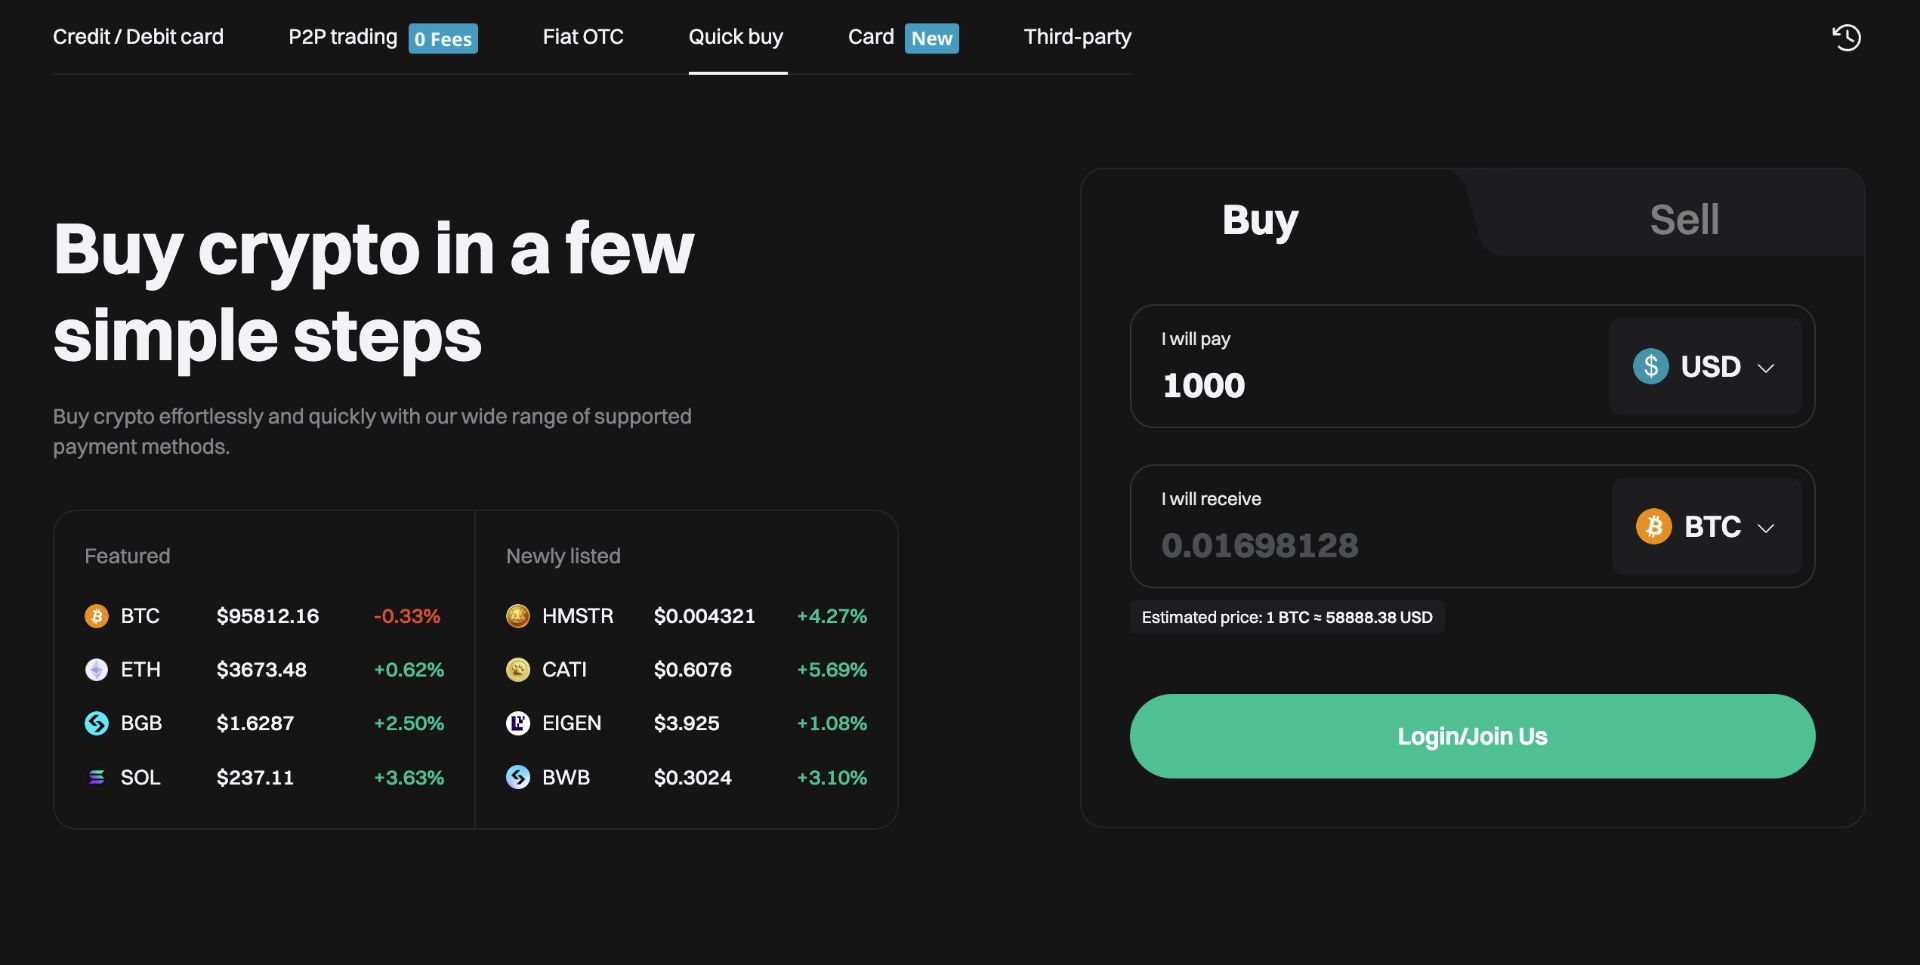
Task: Click the EIGEN coin icon
Action: point(518,723)
